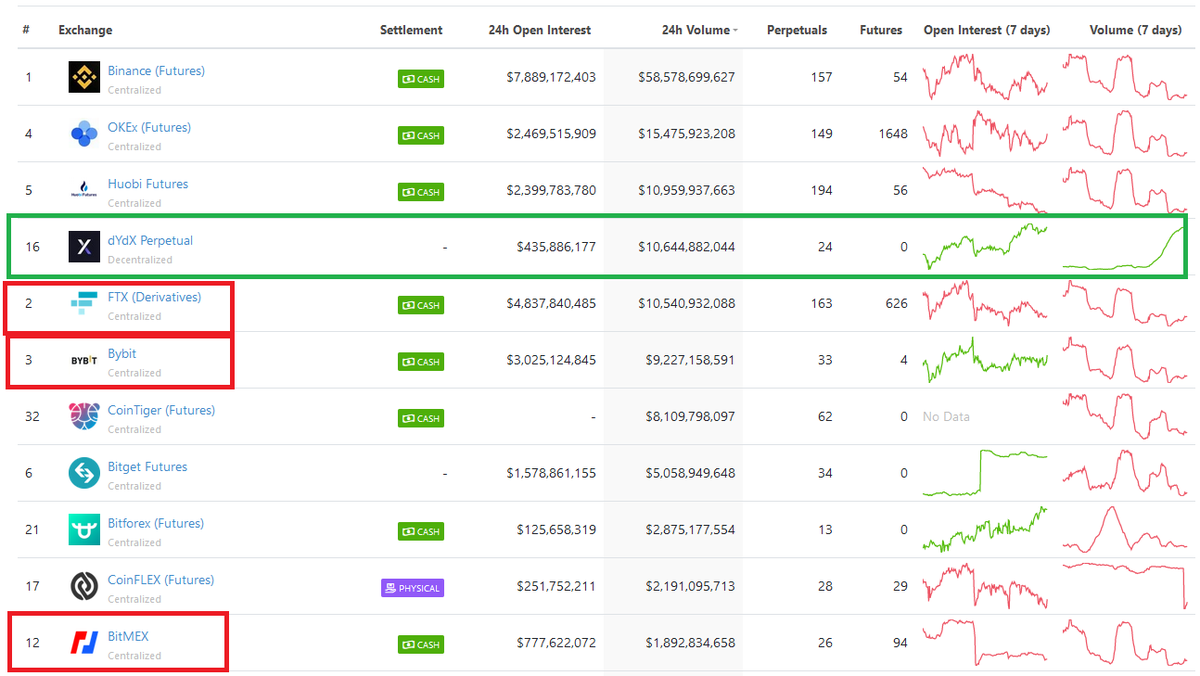The height and width of the screenshot is (676, 1200).
Task: Click Open Interest (7 days) column header
Action: click(987, 30)
